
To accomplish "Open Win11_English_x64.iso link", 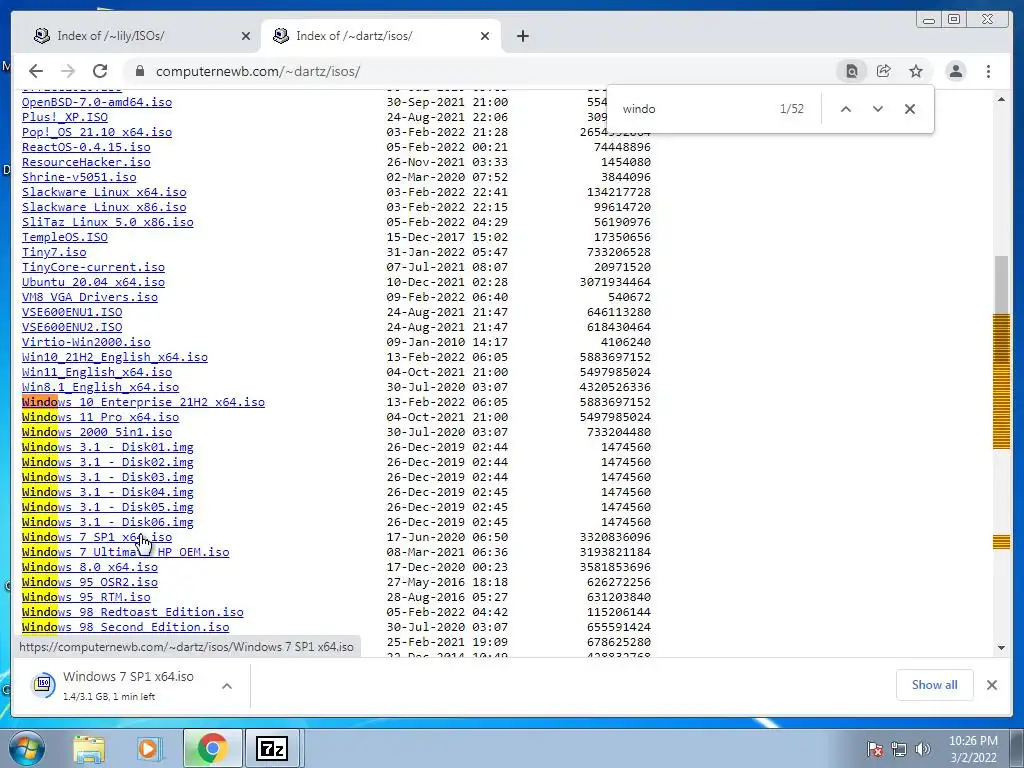I will point(97,373).
